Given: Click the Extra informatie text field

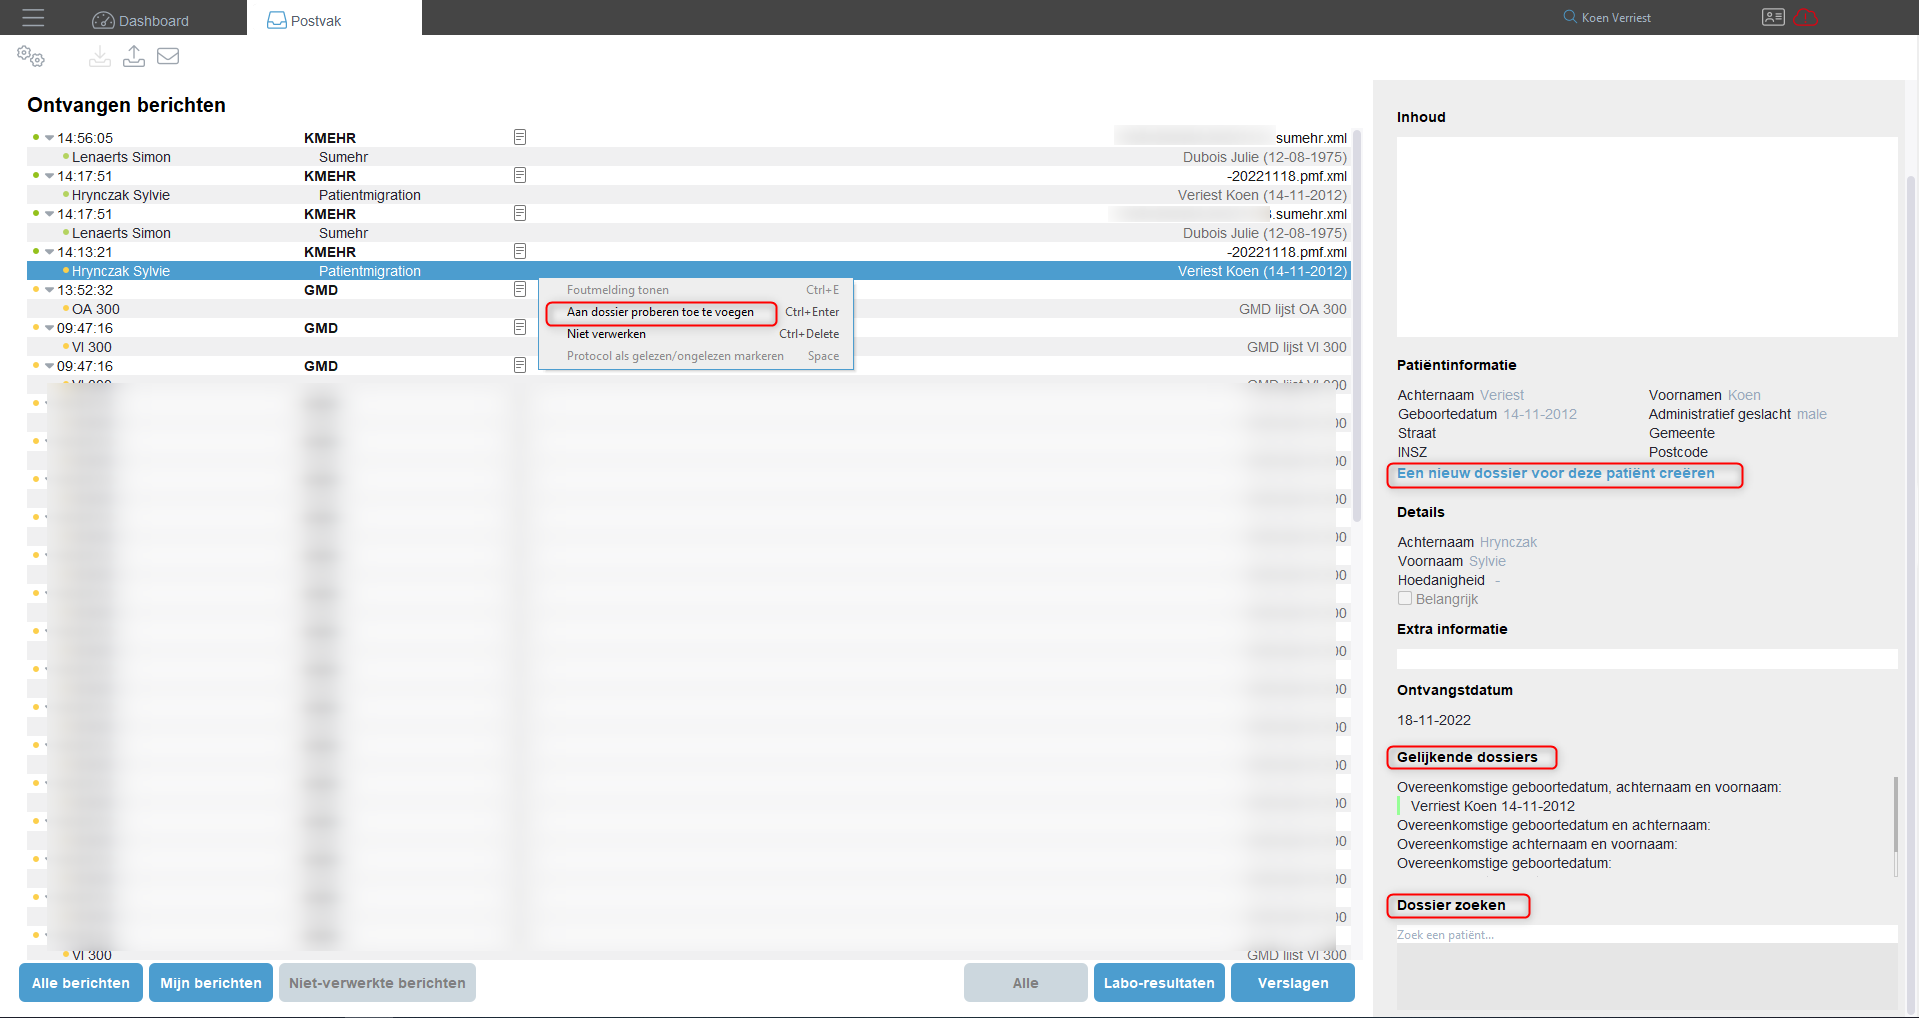Looking at the screenshot, I should click(1647, 659).
